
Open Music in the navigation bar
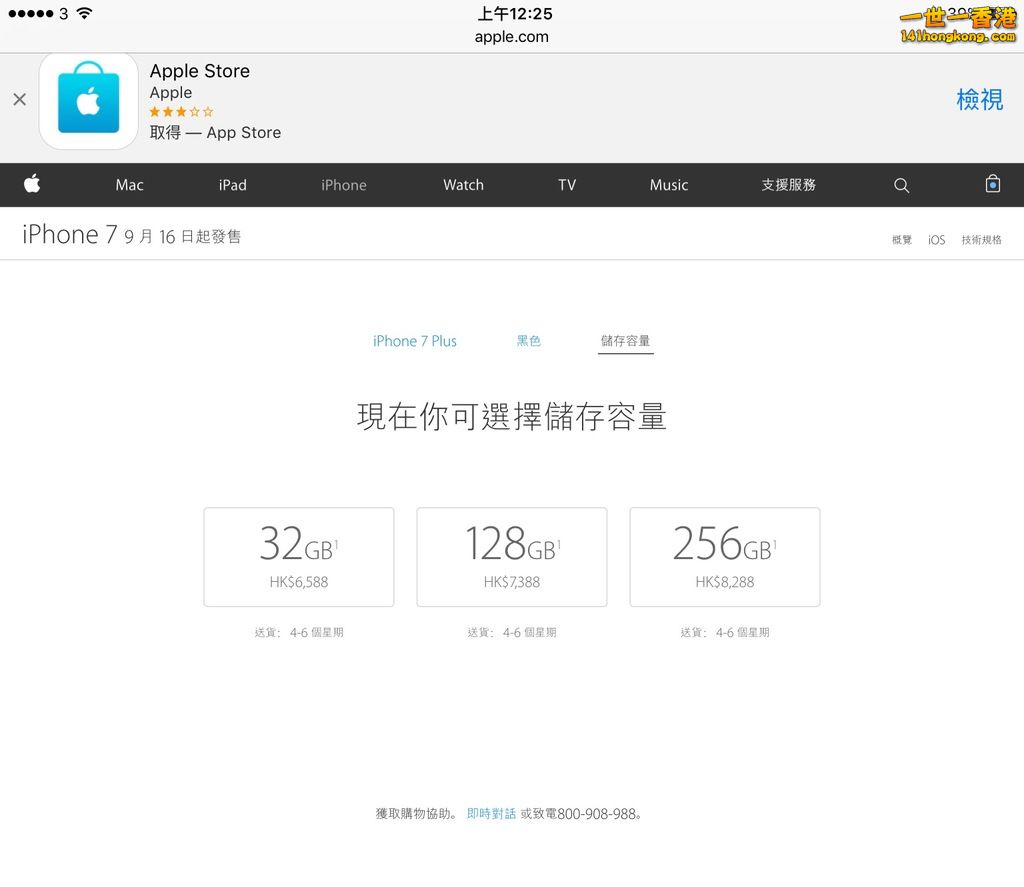click(x=668, y=185)
